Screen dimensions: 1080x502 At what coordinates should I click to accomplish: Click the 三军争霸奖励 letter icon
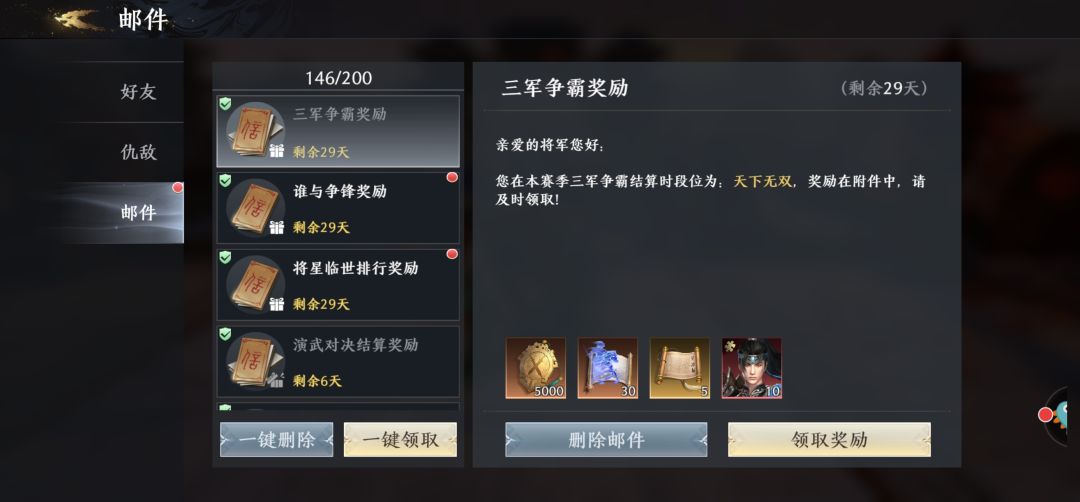click(x=255, y=130)
